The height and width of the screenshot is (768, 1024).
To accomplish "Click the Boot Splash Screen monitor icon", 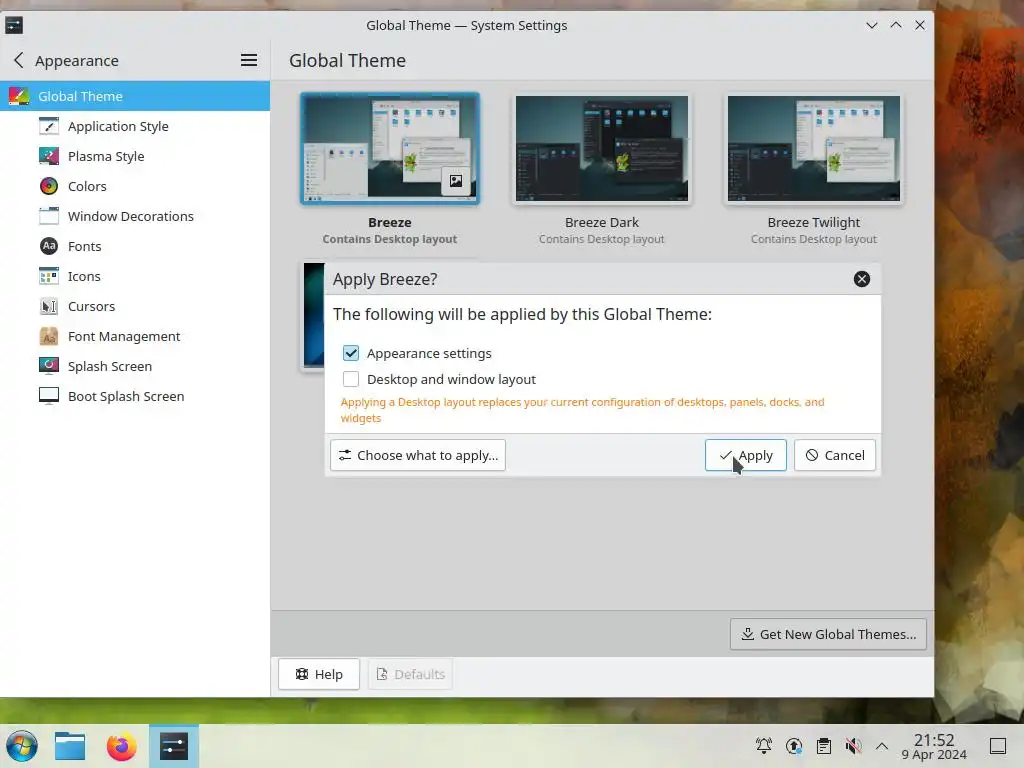I will coord(49,396).
